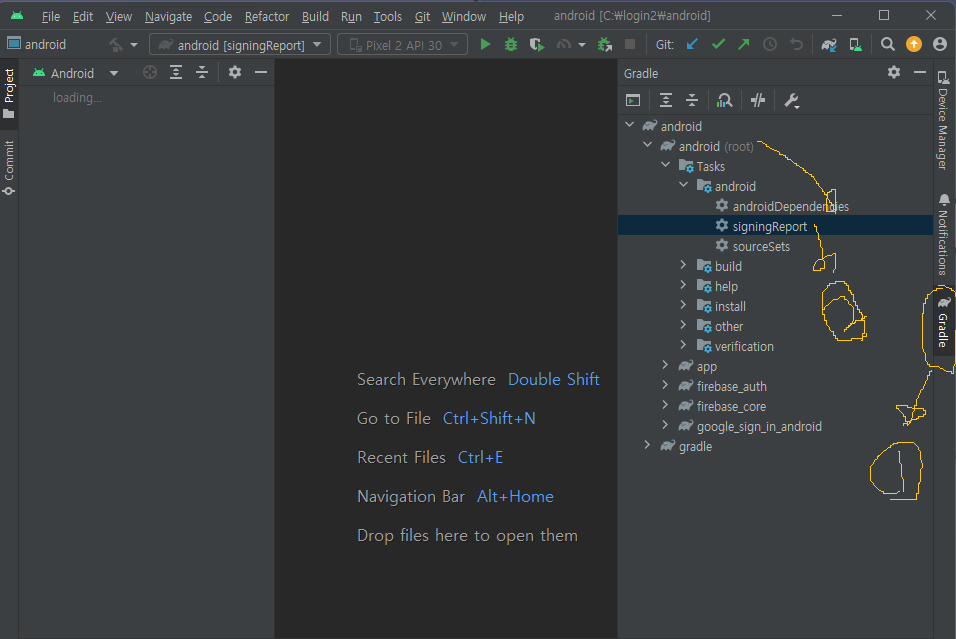Toggle Gradle offline mode
Image resolution: width=956 pixels, height=639 pixels.
click(x=758, y=100)
